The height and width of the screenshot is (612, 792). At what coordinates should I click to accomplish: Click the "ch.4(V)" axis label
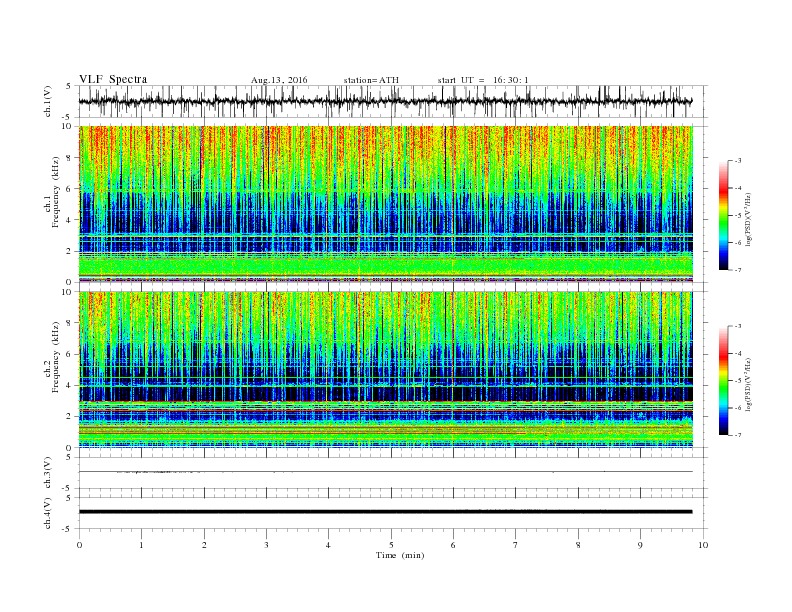[48, 513]
